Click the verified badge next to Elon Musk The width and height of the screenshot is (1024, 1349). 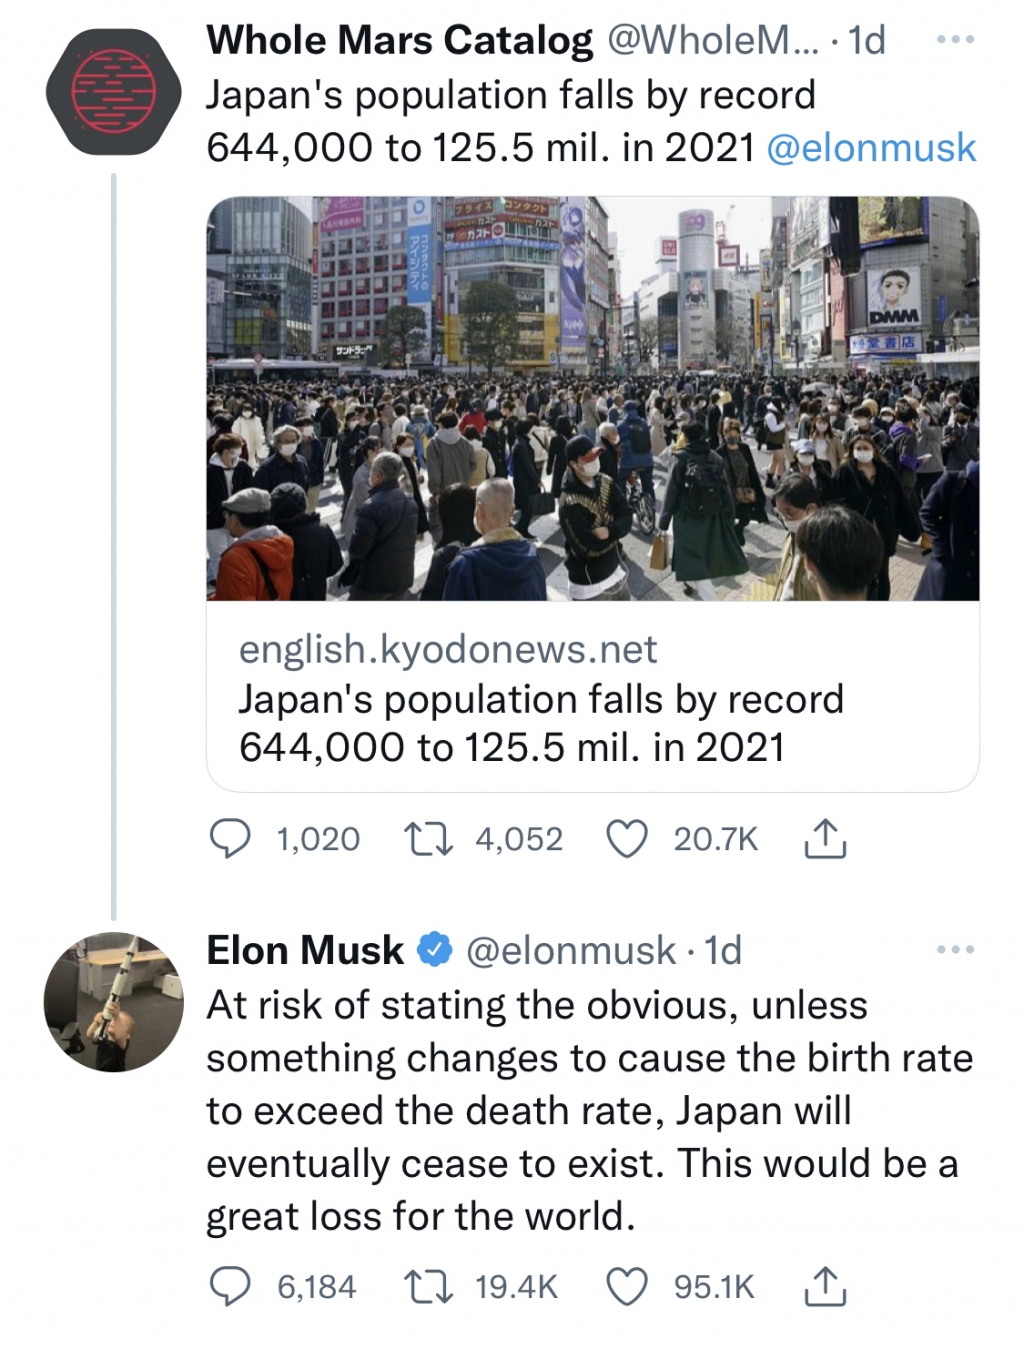coord(434,950)
